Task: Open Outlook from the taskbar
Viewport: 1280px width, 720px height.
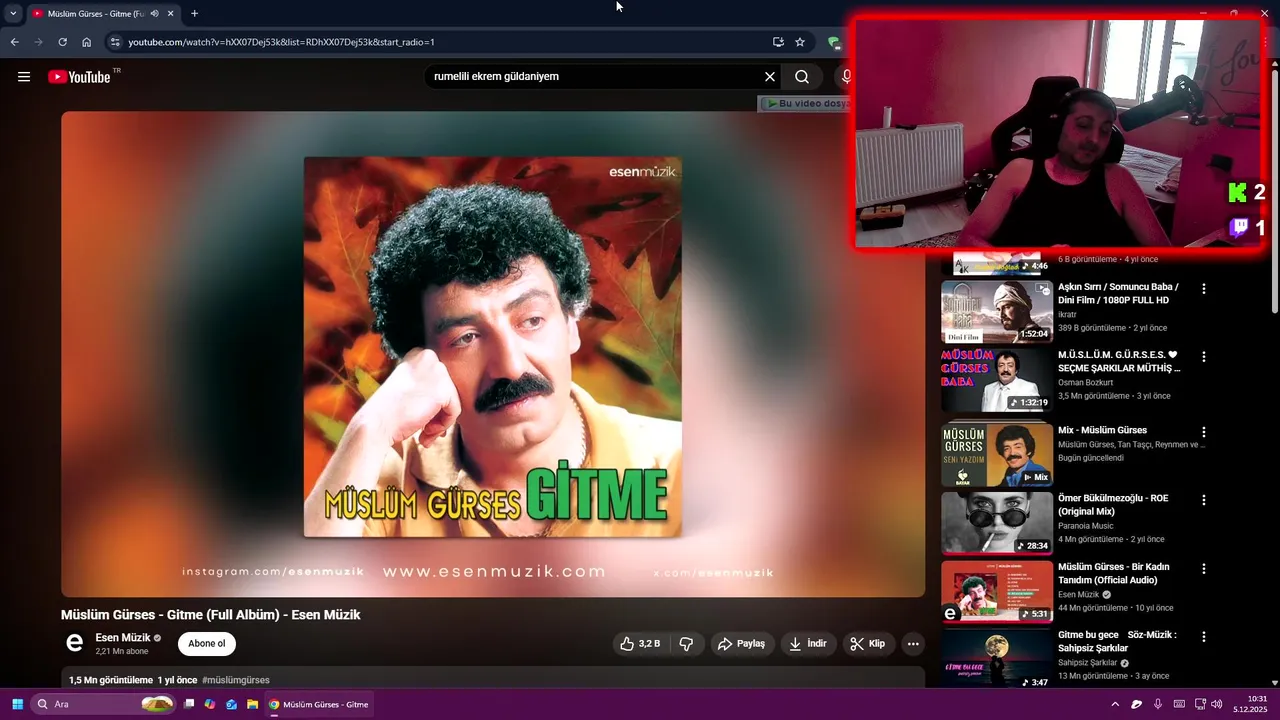Action: point(231,704)
